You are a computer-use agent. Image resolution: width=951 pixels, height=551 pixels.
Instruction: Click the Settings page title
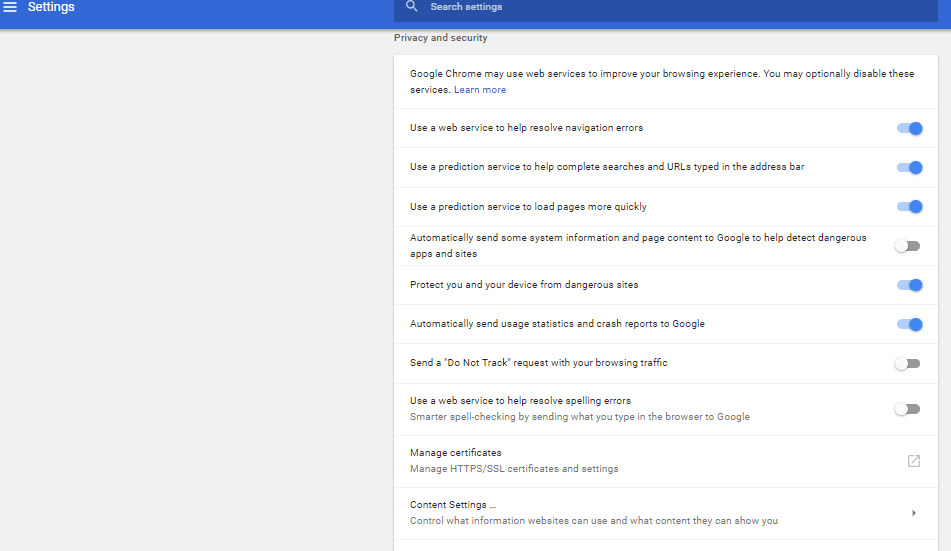(x=51, y=7)
